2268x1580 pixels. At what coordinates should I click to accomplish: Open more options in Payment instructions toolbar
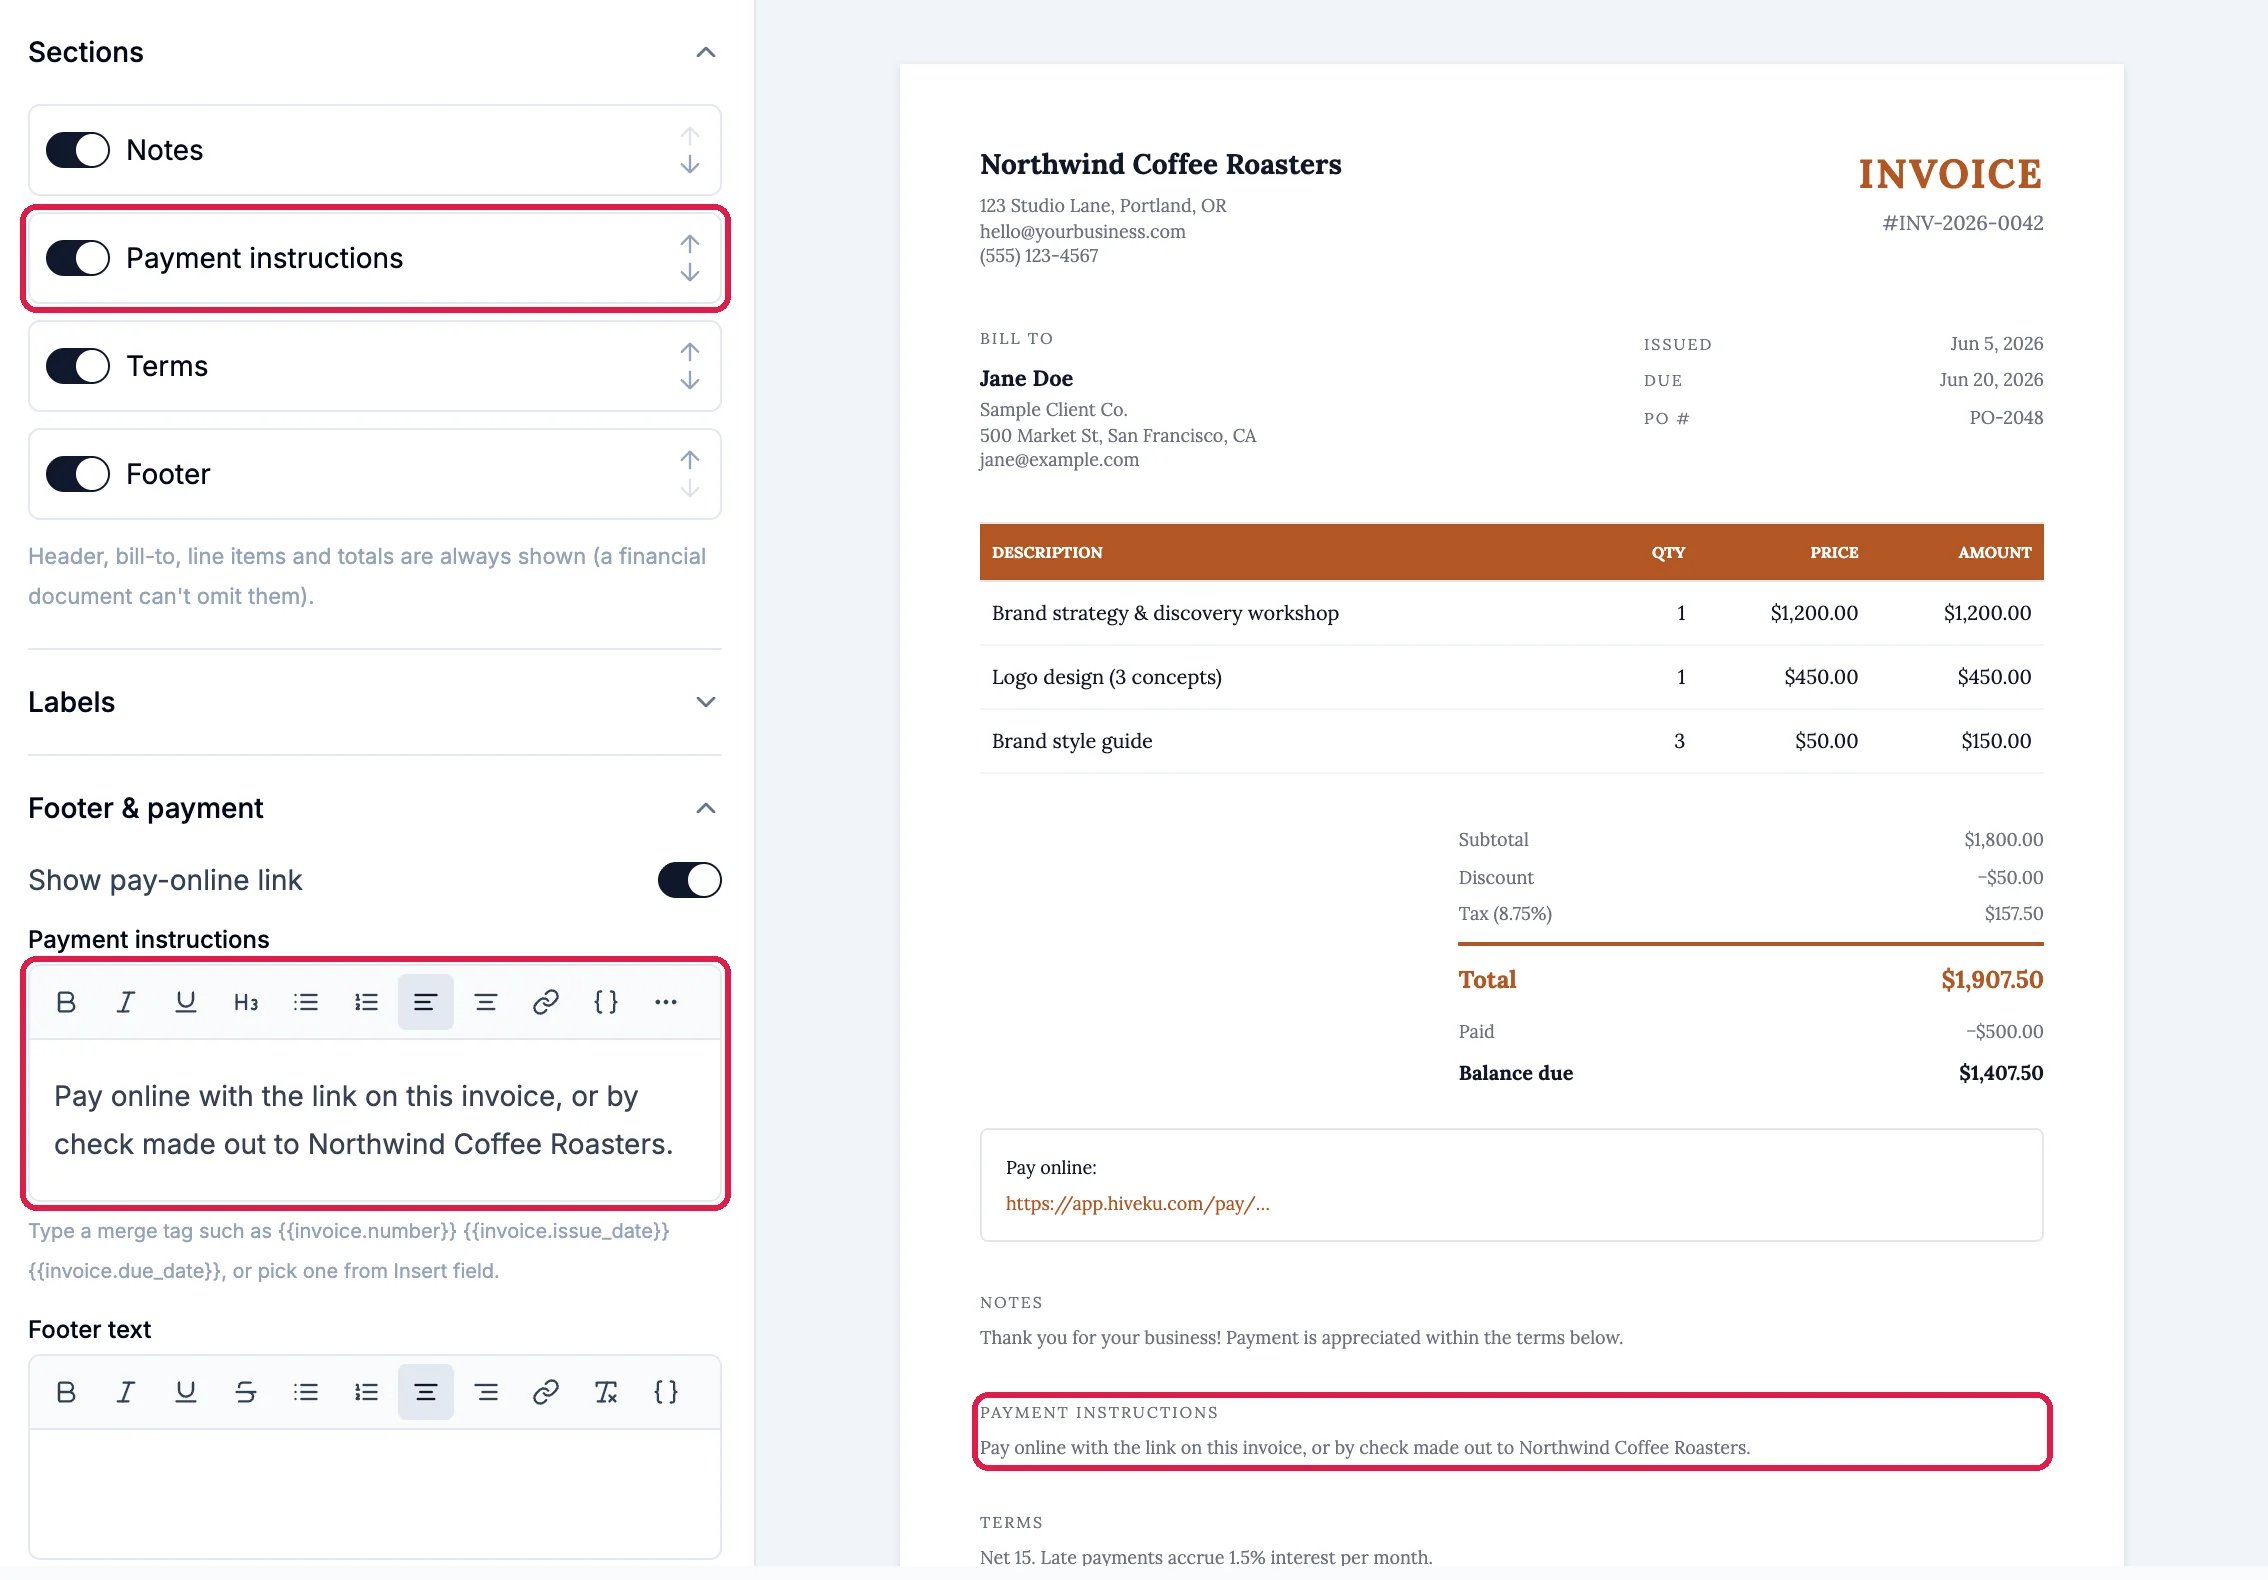[x=666, y=1002]
